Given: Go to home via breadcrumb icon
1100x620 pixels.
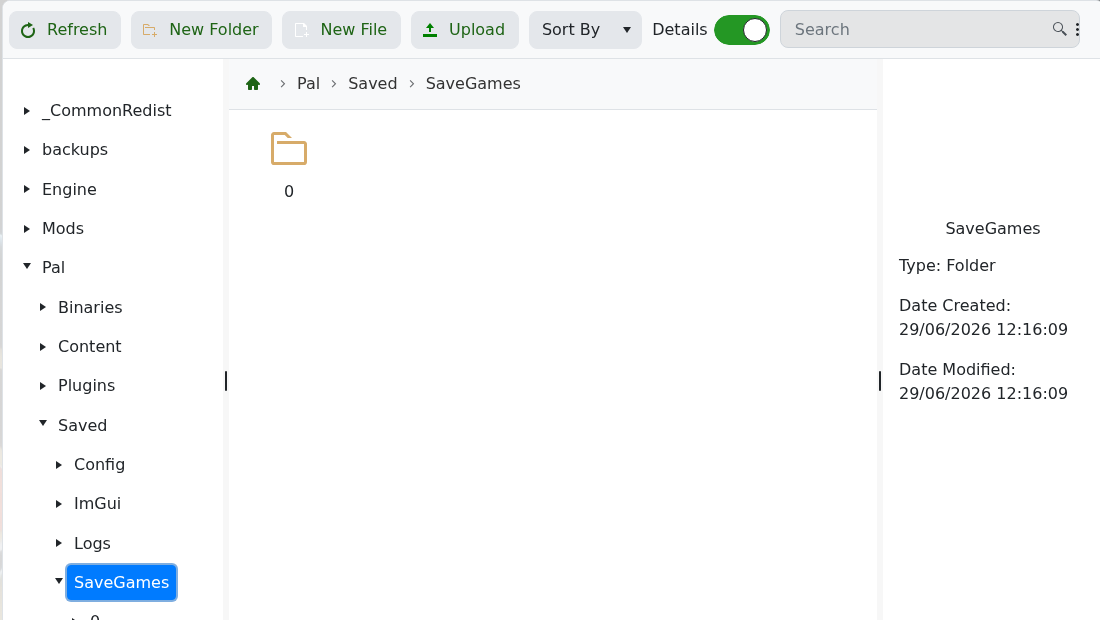Looking at the screenshot, I should click(x=253, y=84).
